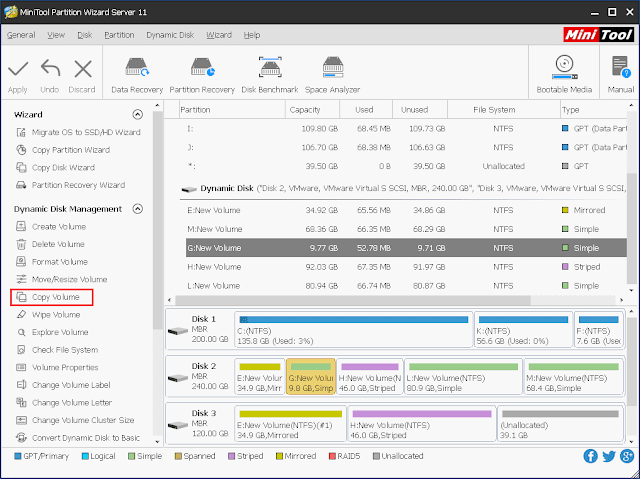Run Check File System

click(x=58, y=350)
